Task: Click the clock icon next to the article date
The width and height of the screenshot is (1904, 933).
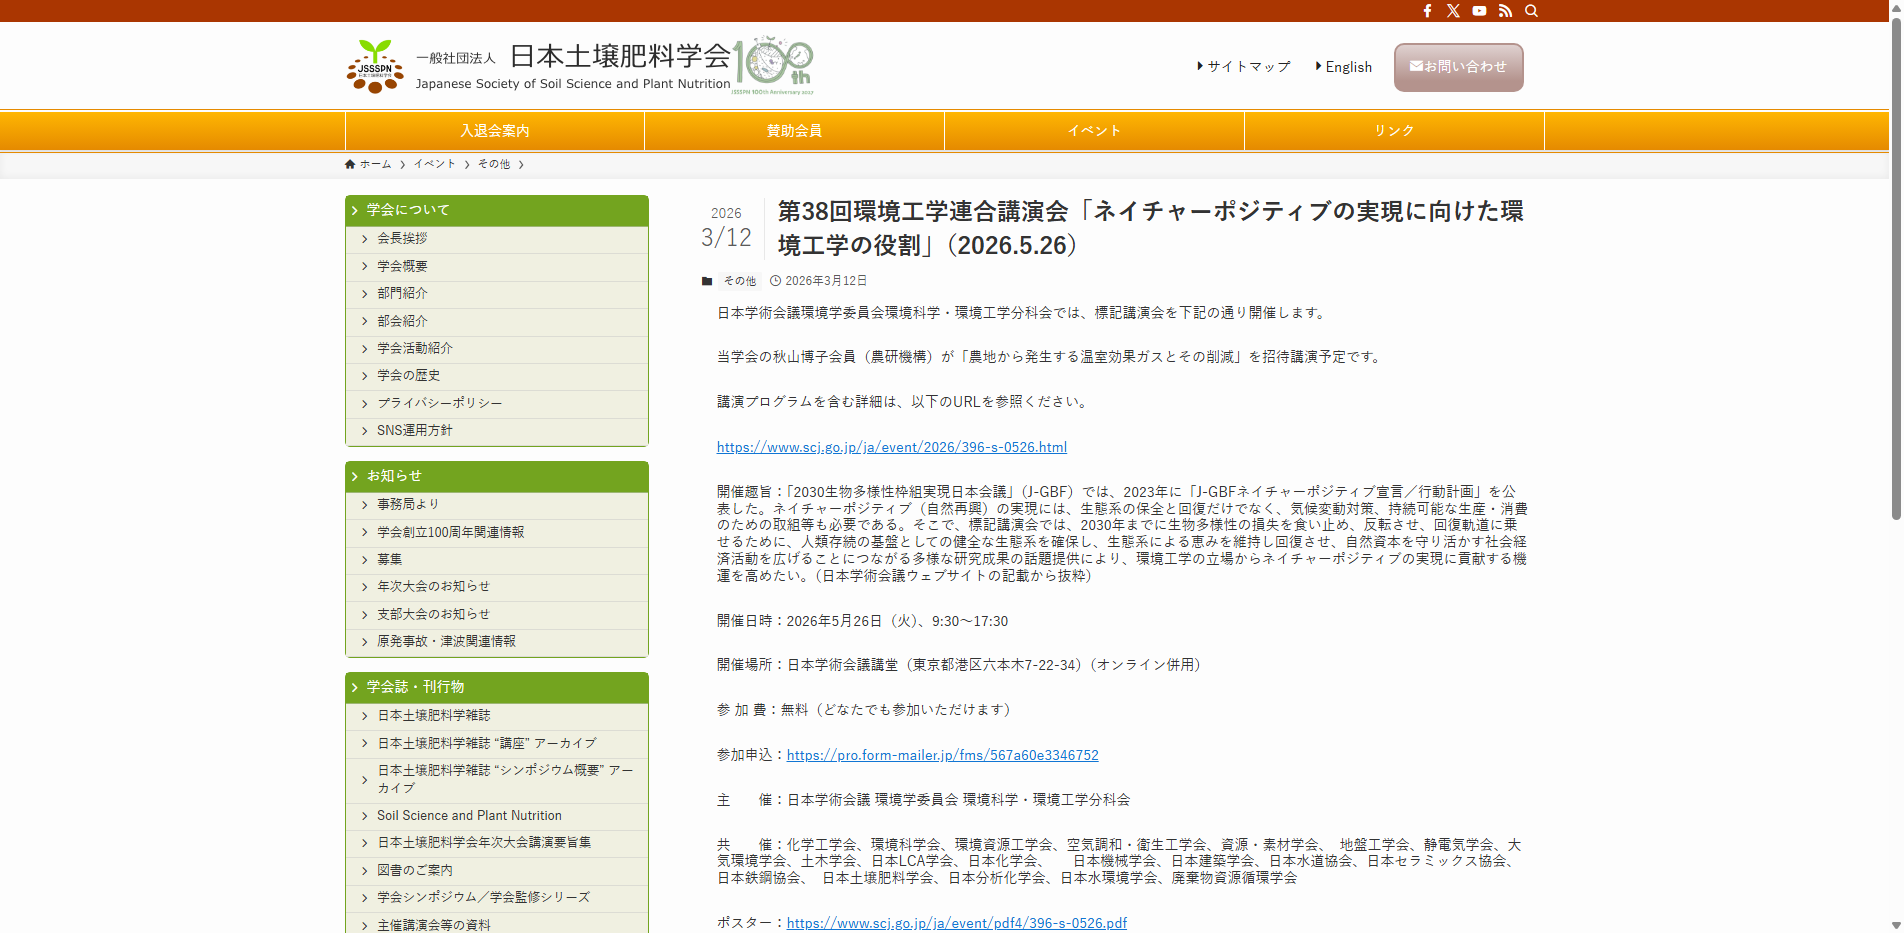Action: click(x=776, y=281)
